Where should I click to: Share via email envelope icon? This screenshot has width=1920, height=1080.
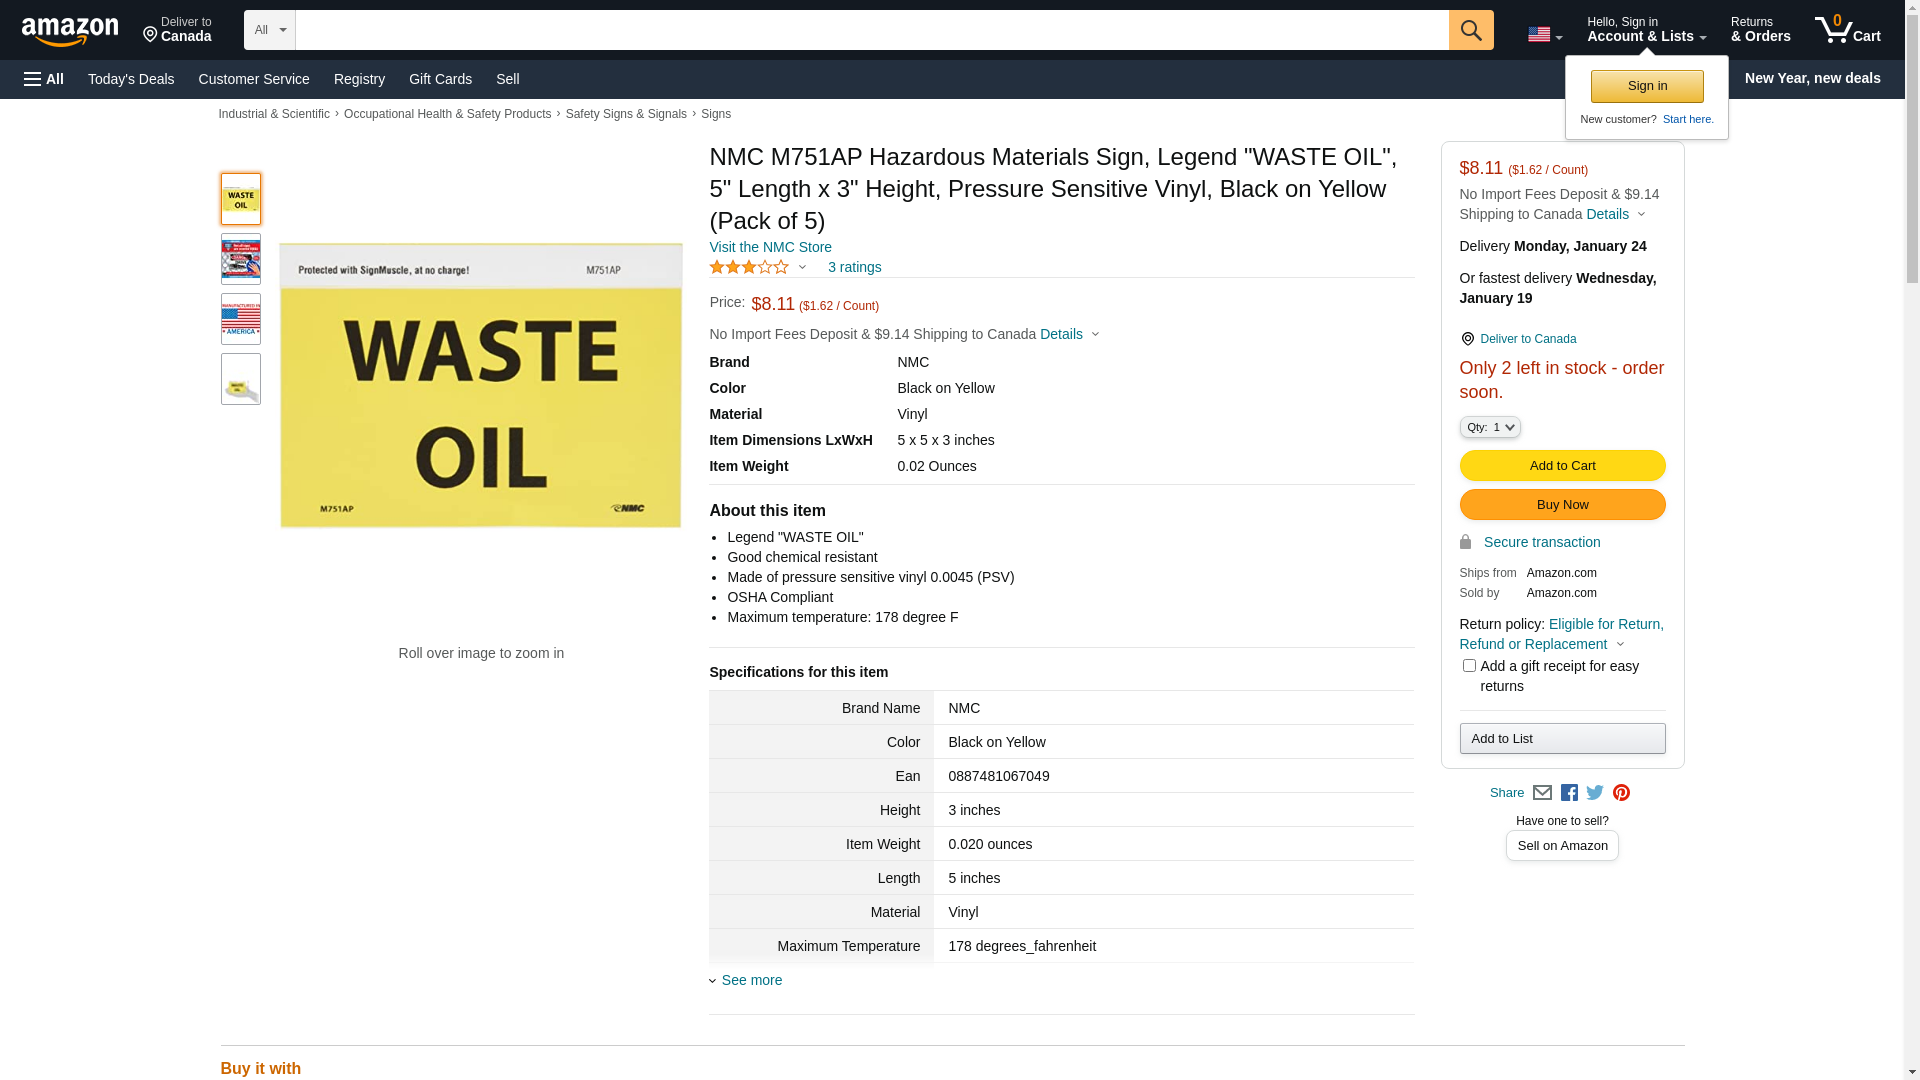click(x=1542, y=793)
